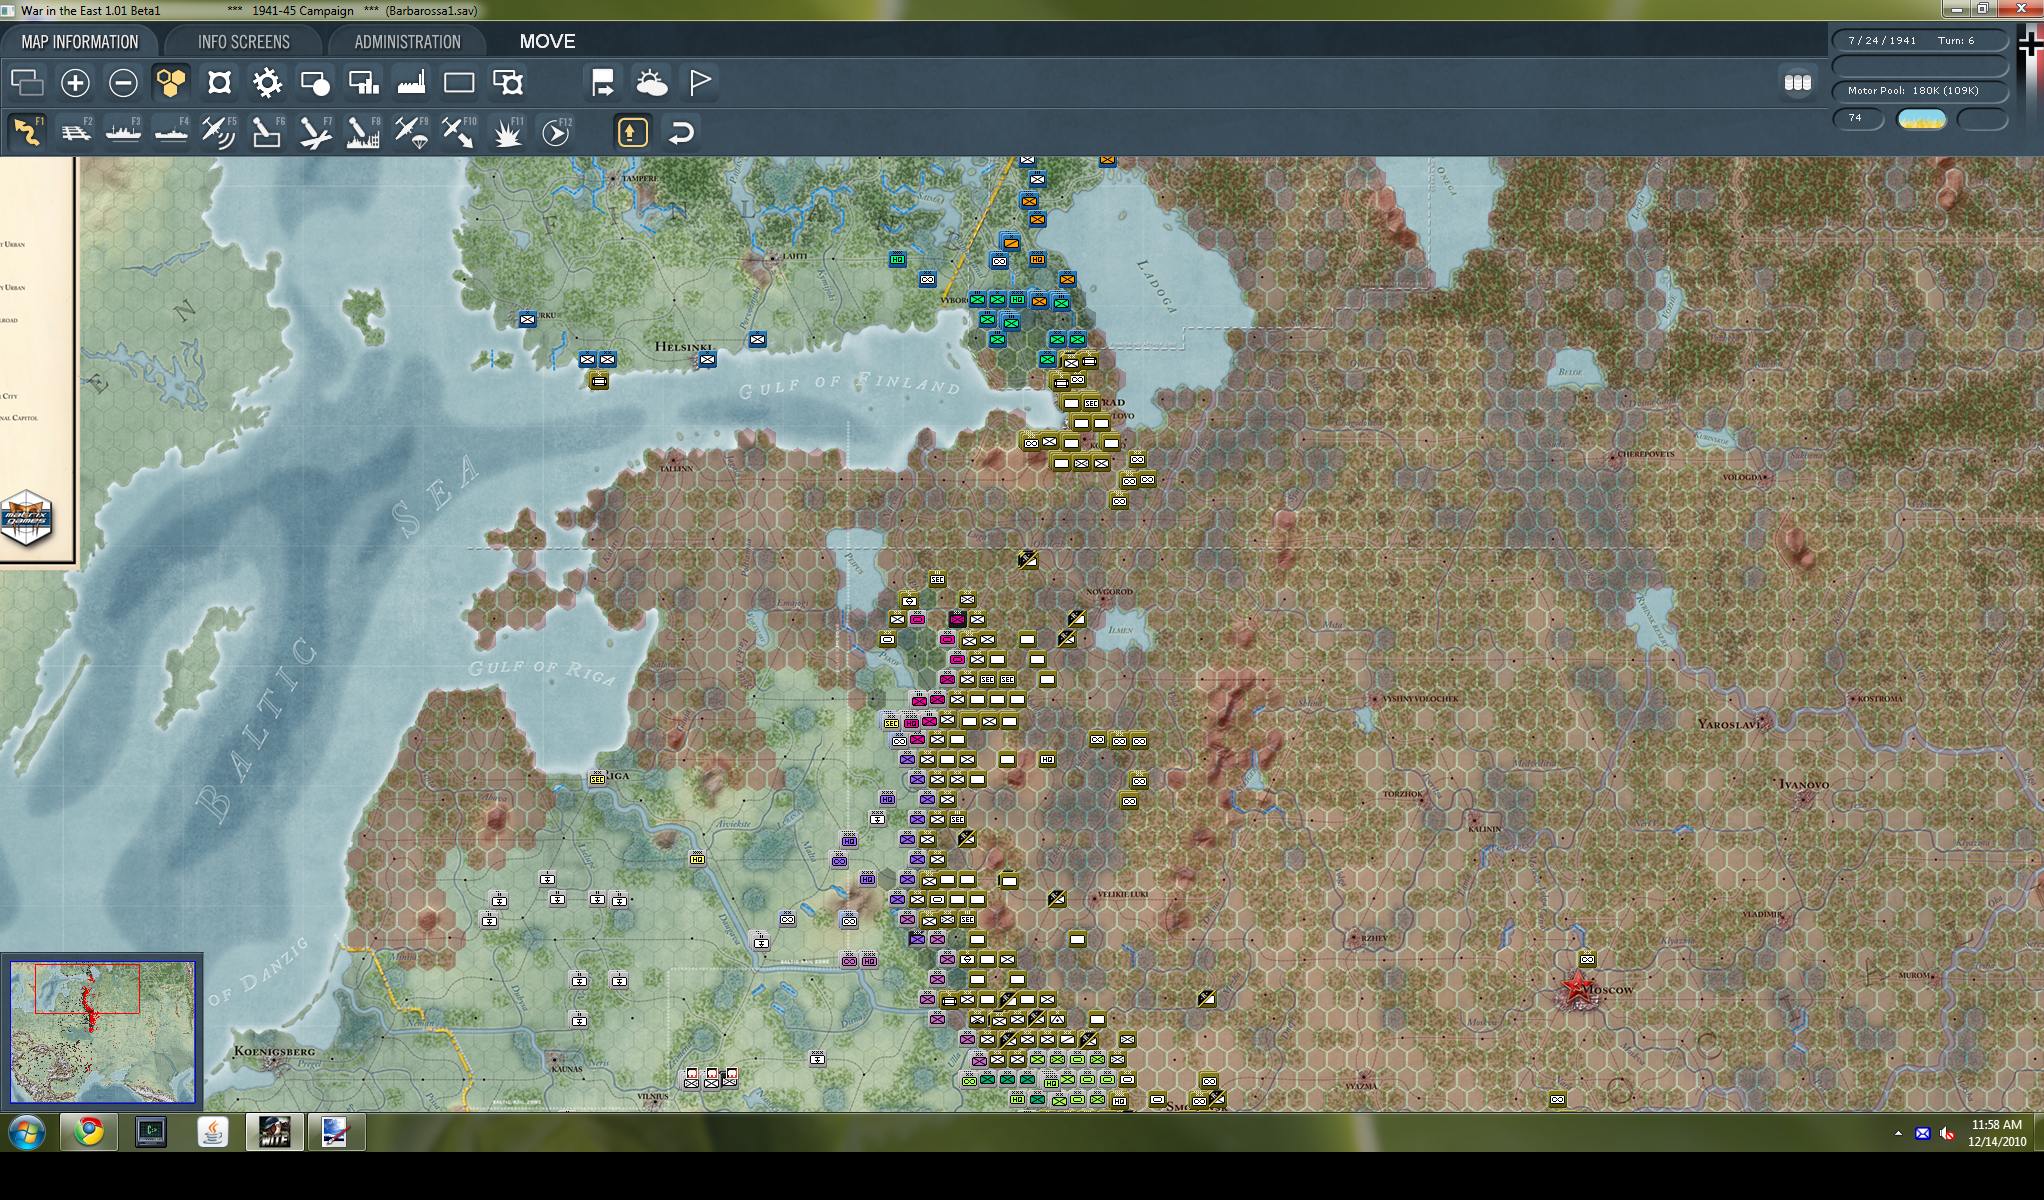
Task: Select the F2 rail mode
Action: click(x=75, y=132)
